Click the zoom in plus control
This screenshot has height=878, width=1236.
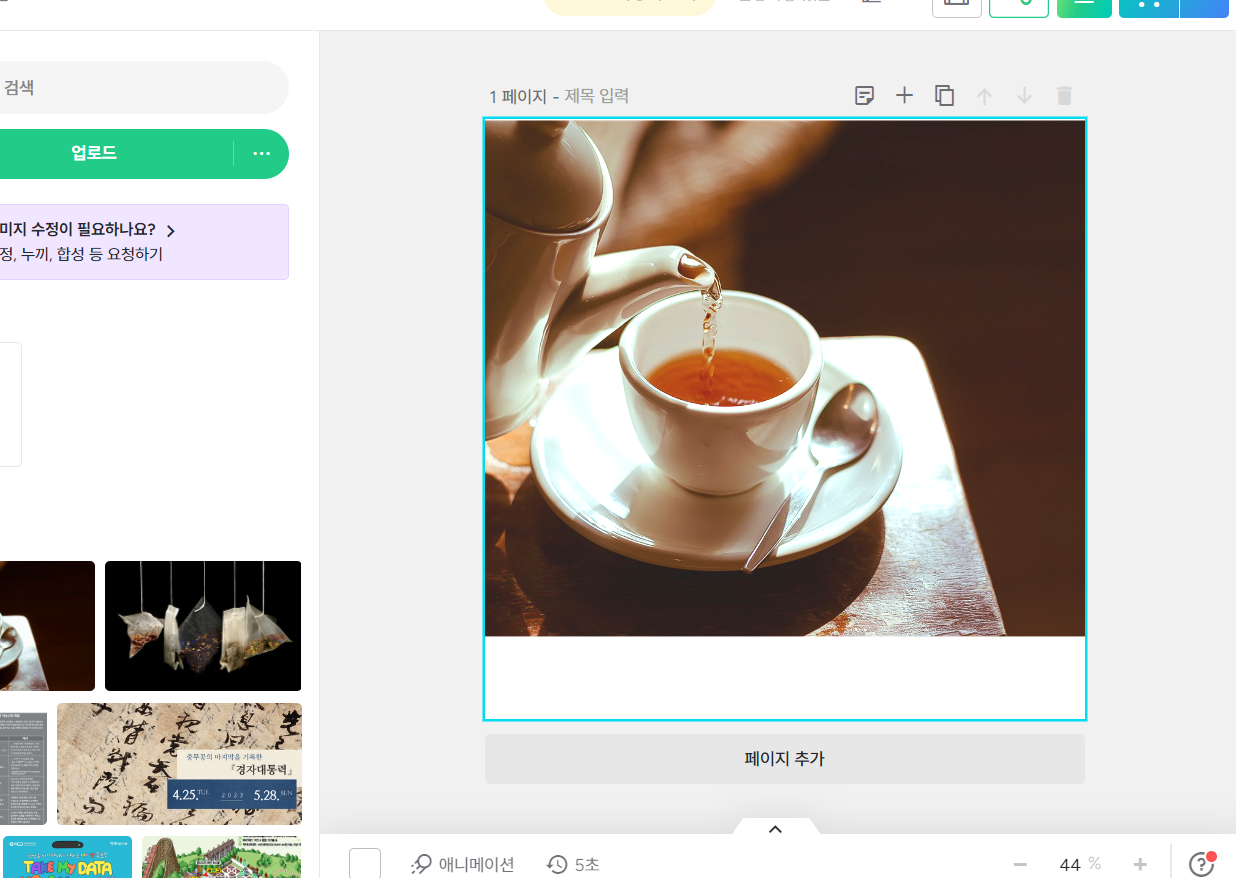tap(1140, 864)
